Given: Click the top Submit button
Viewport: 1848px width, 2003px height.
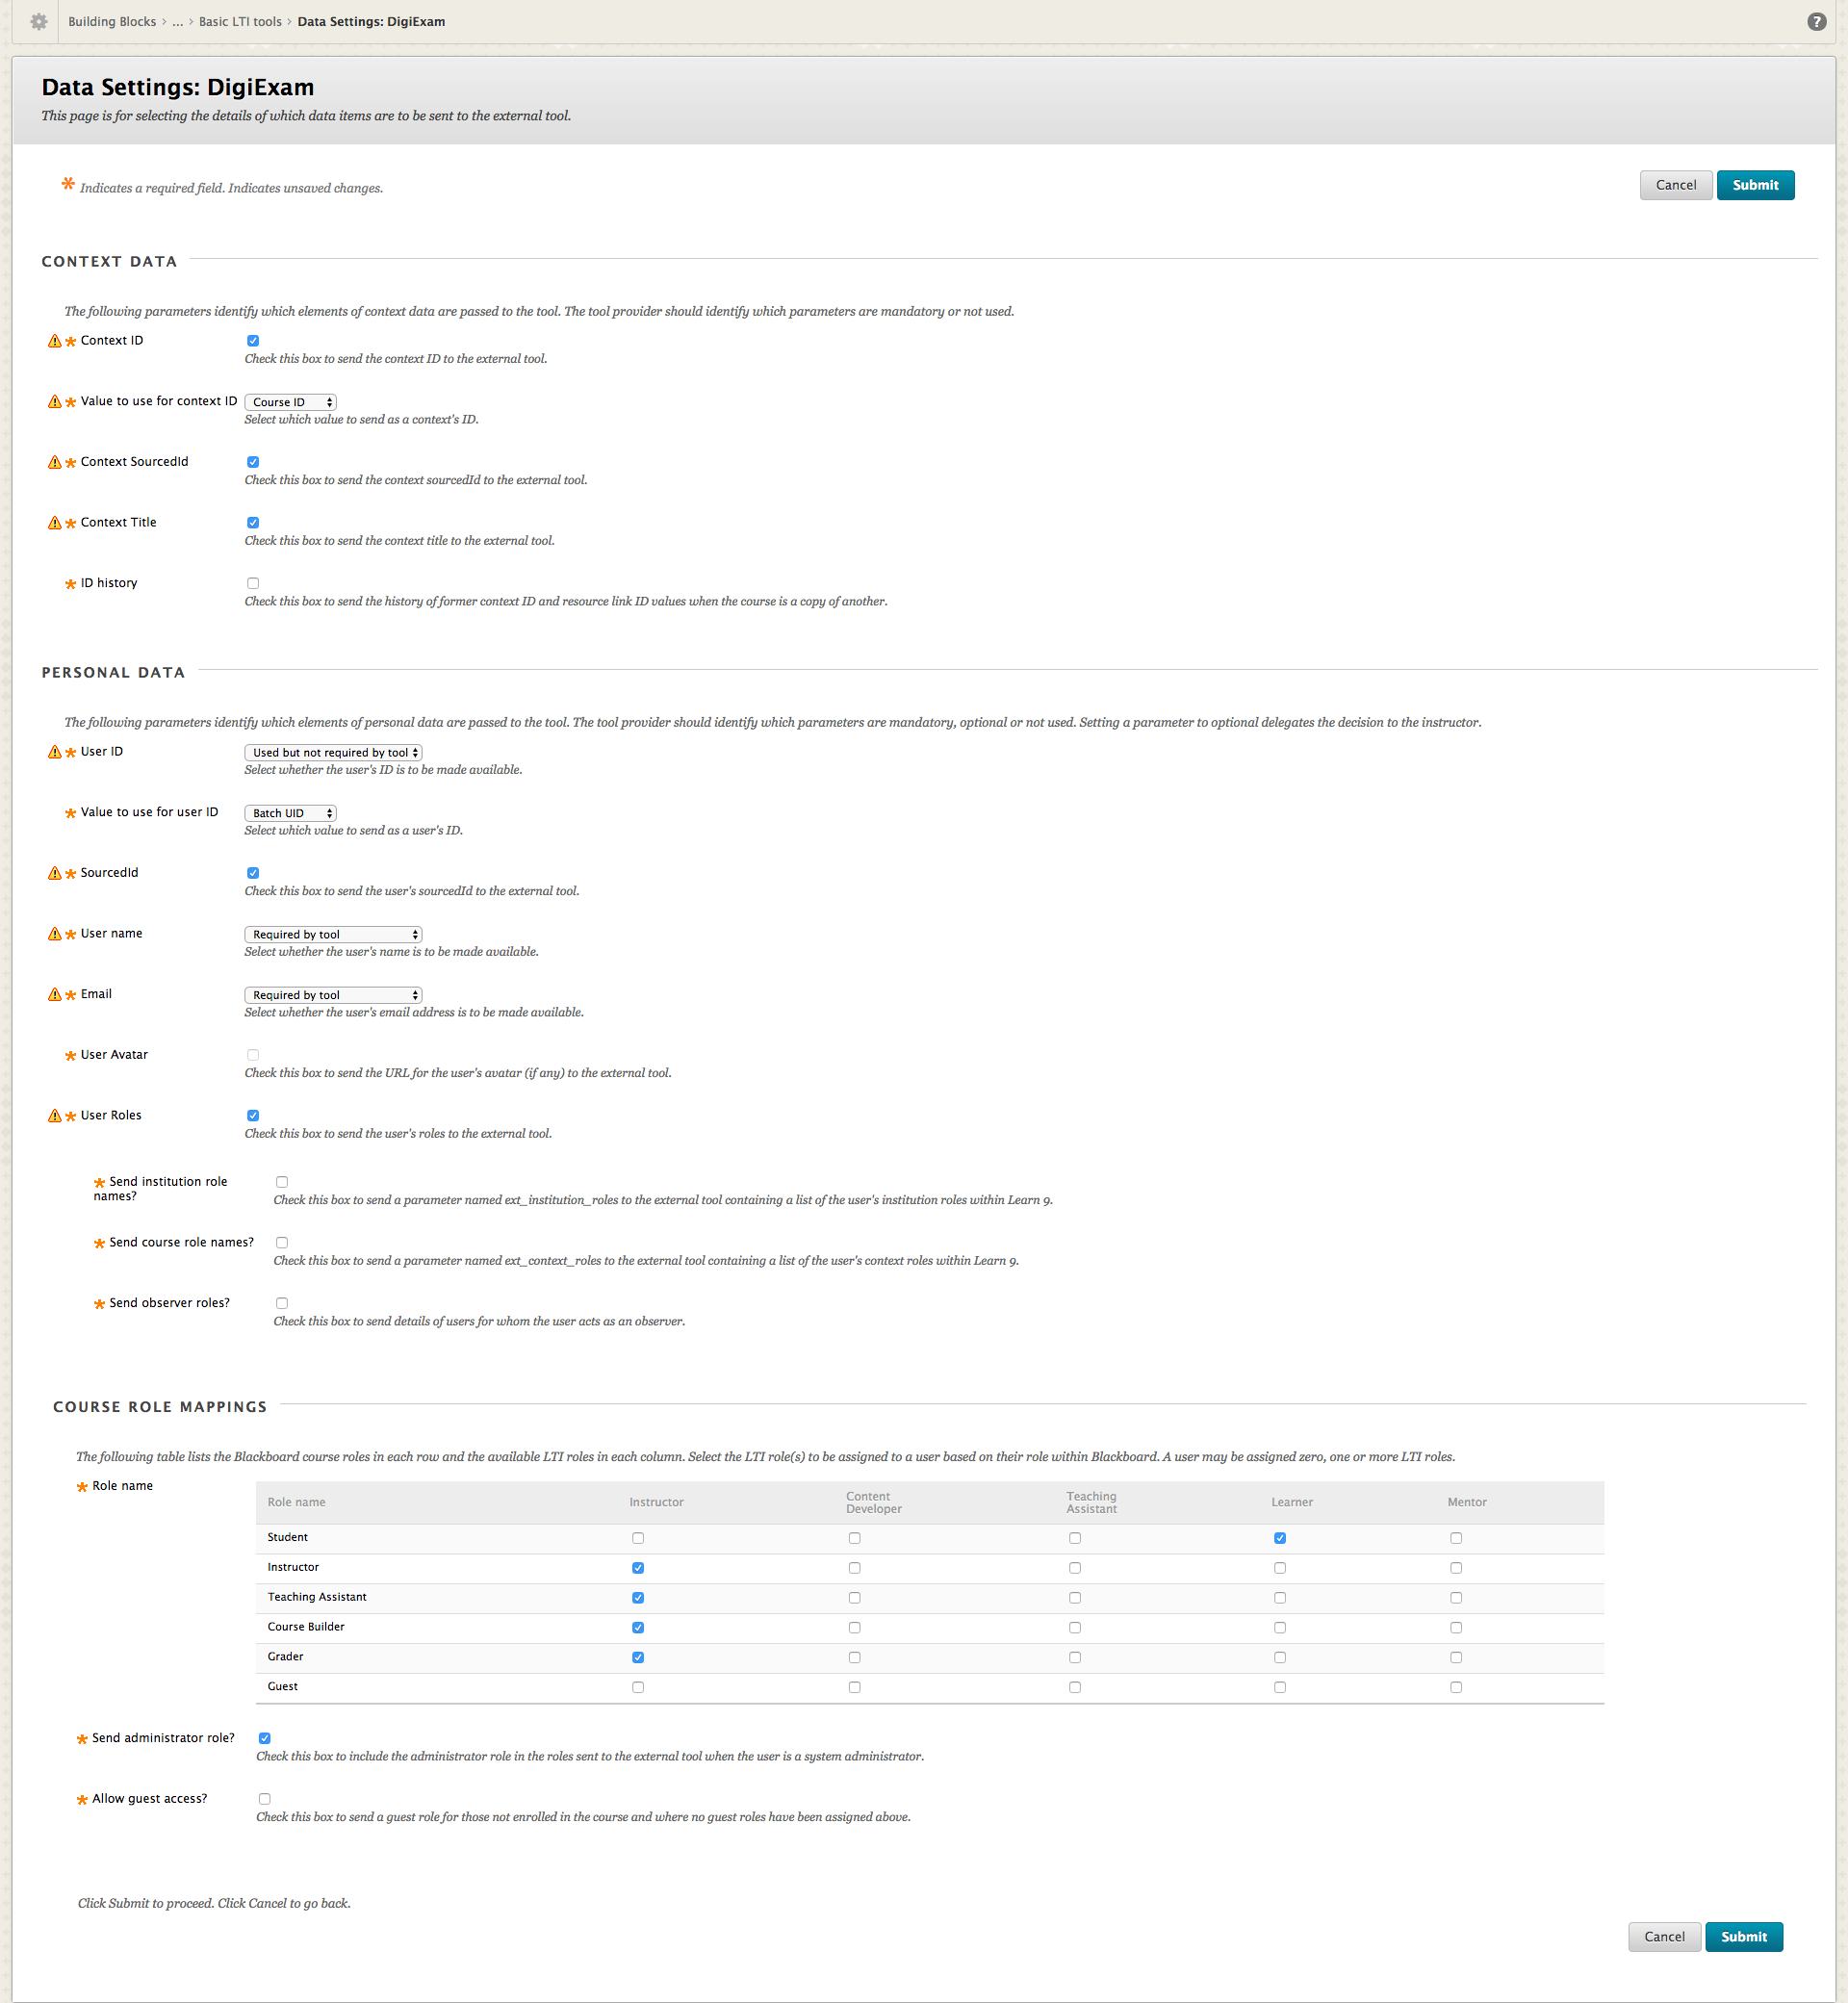Looking at the screenshot, I should (1755, 185).
